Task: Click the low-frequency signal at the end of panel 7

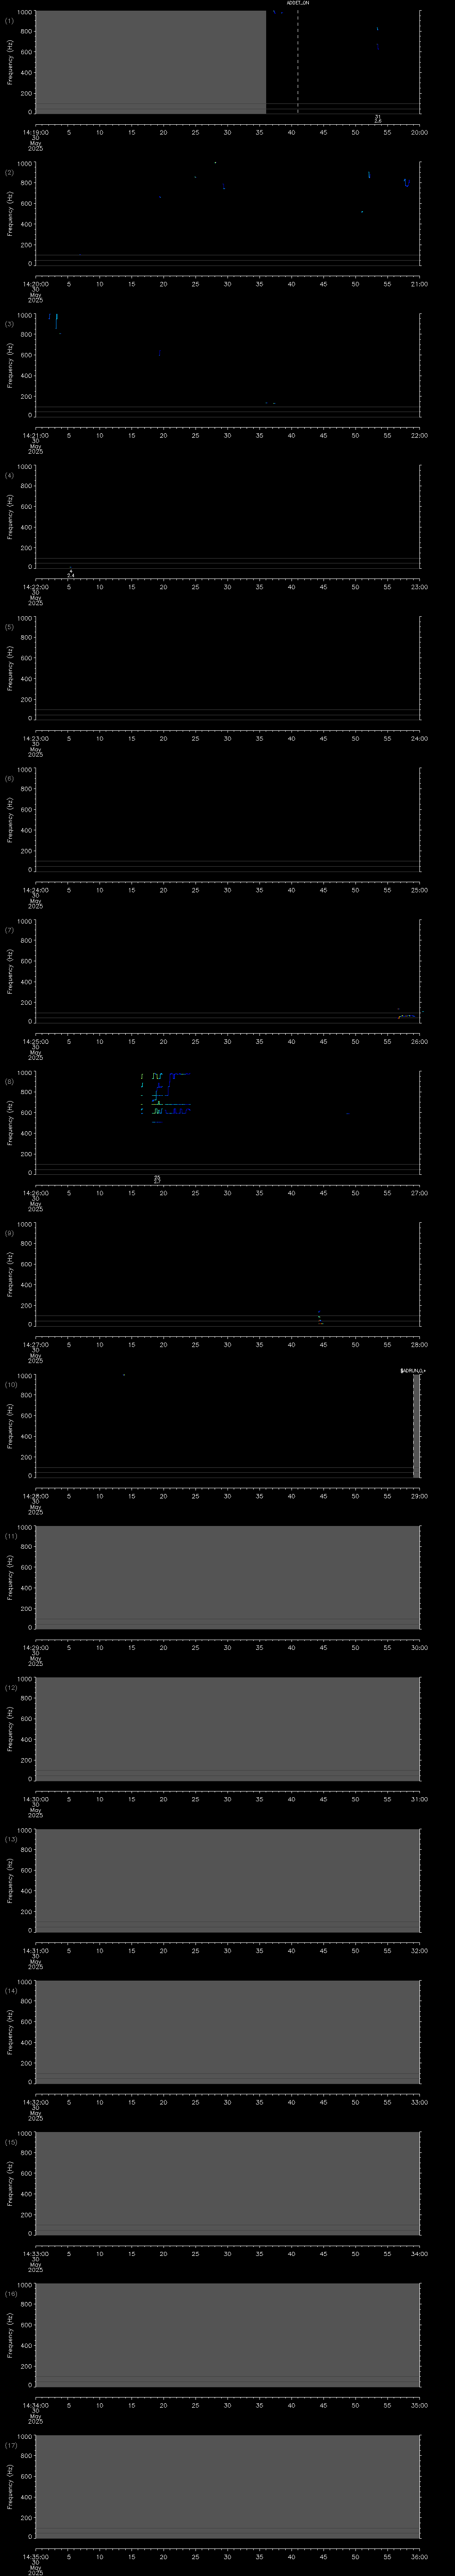Action: (x=408, y=1016)
